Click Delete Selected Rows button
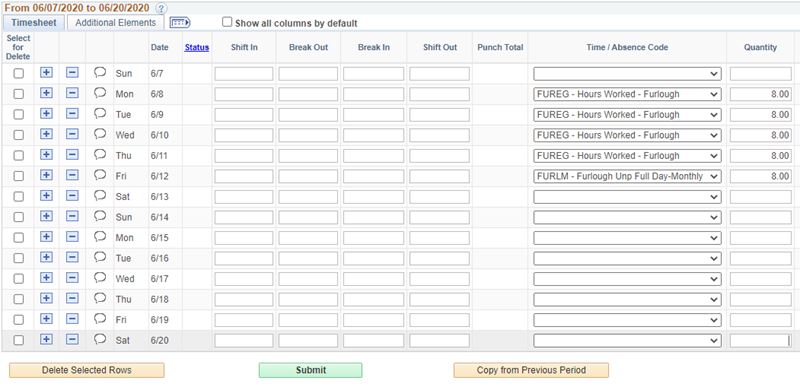Viewport: 800px width, 387px height. 87,370
